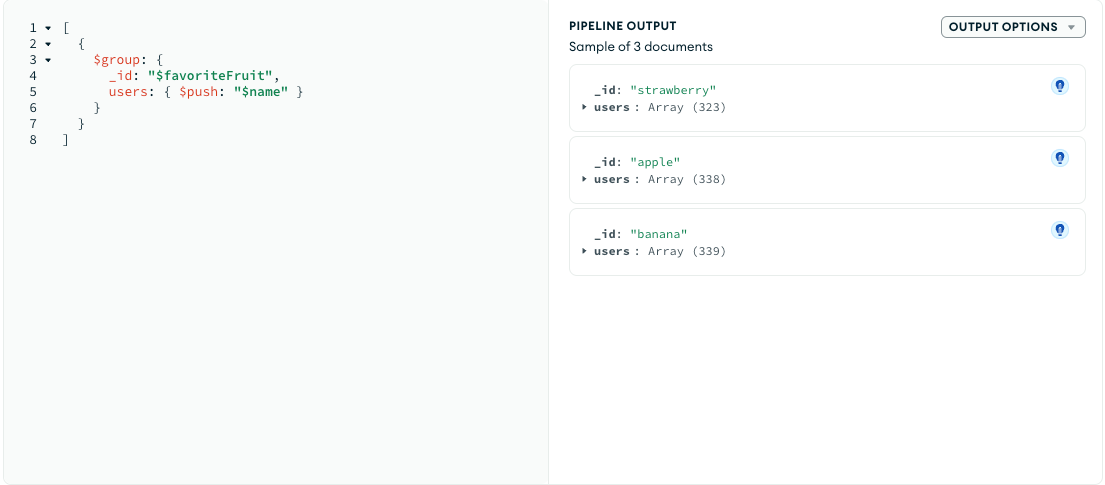
Task: Expand the users array in the strawberry document
Action: pos(585,108)
